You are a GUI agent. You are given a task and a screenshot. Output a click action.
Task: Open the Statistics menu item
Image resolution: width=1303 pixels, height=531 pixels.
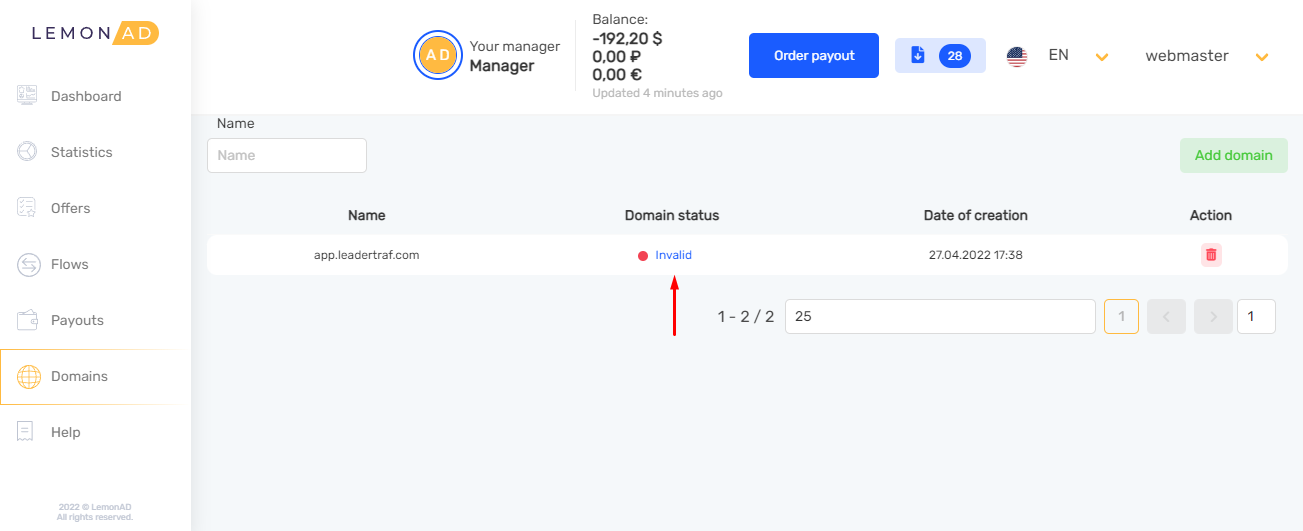point(82,152)
